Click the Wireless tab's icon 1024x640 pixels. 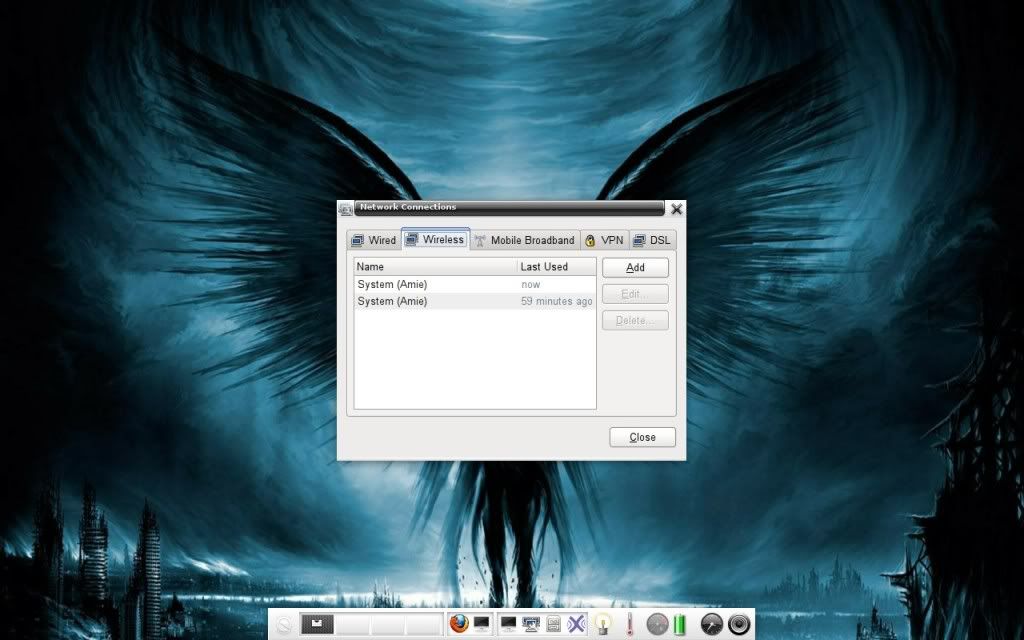point(411,239)
